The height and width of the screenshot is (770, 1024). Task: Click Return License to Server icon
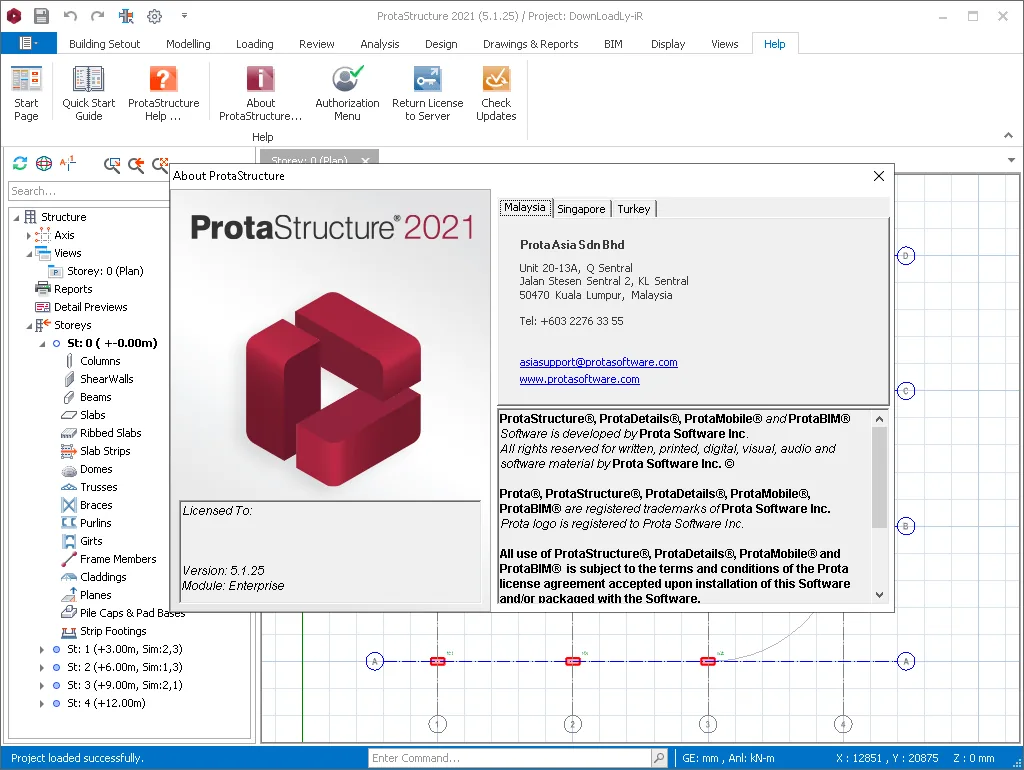(428, 79)
